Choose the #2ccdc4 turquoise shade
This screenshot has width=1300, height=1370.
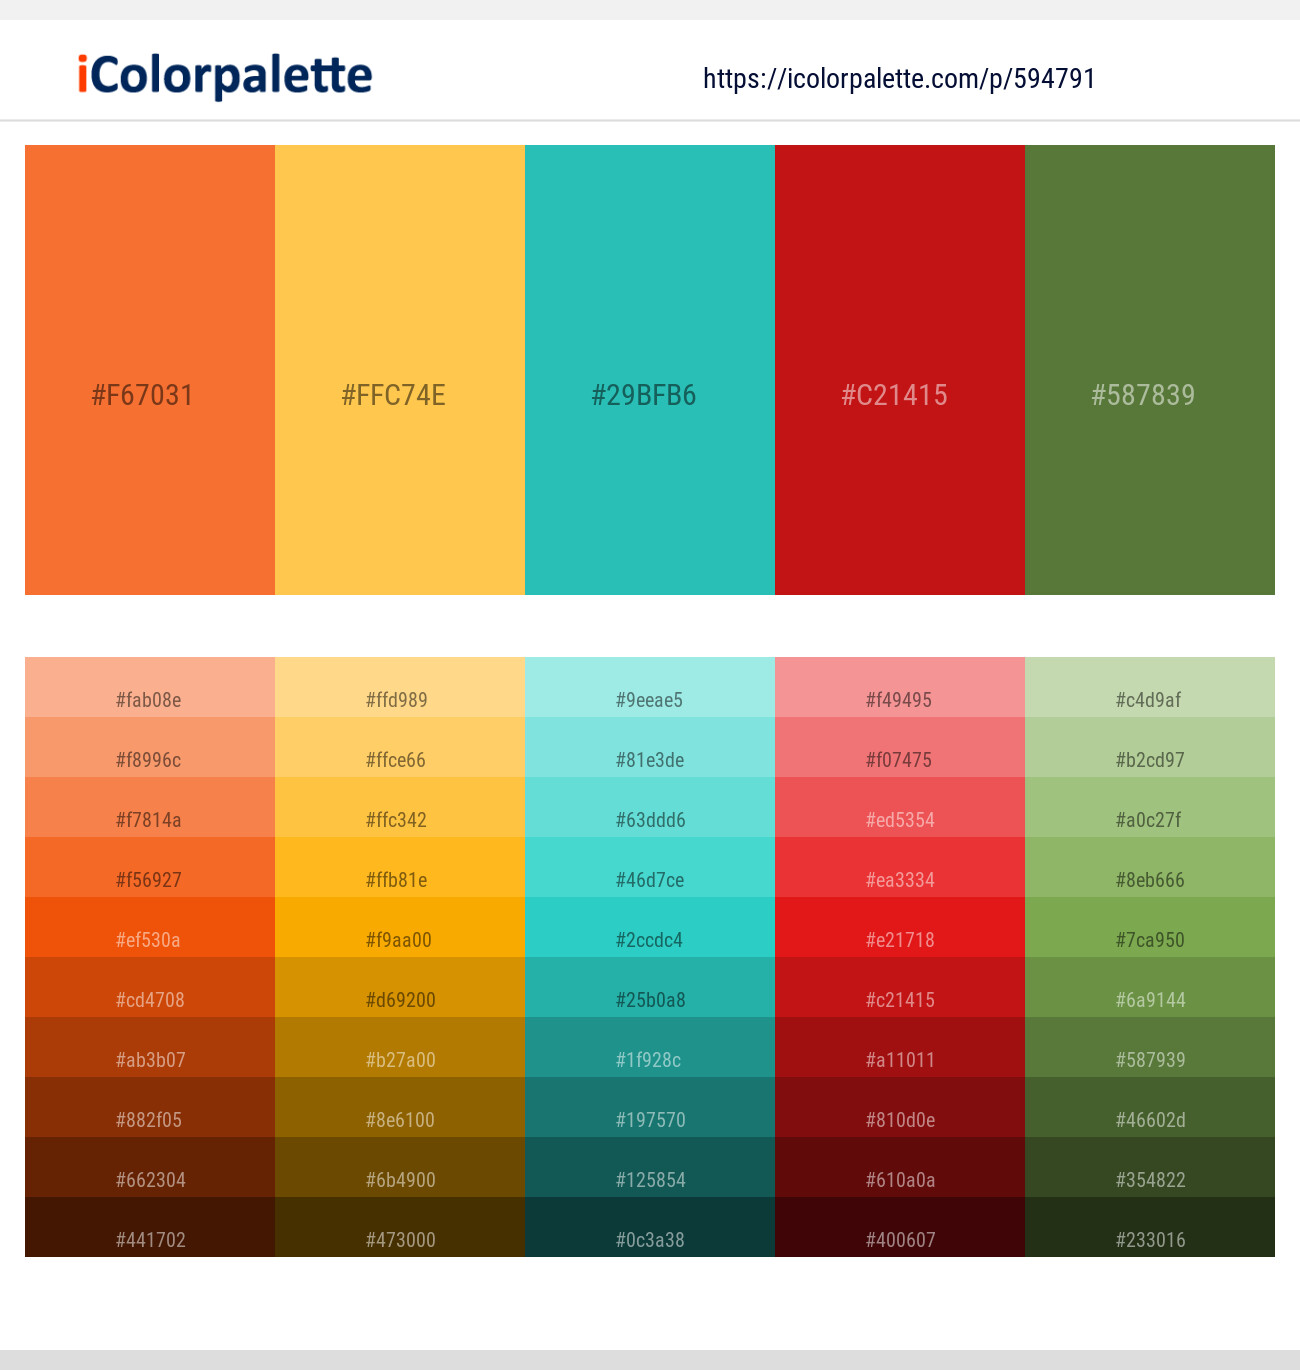click(650, 928)
